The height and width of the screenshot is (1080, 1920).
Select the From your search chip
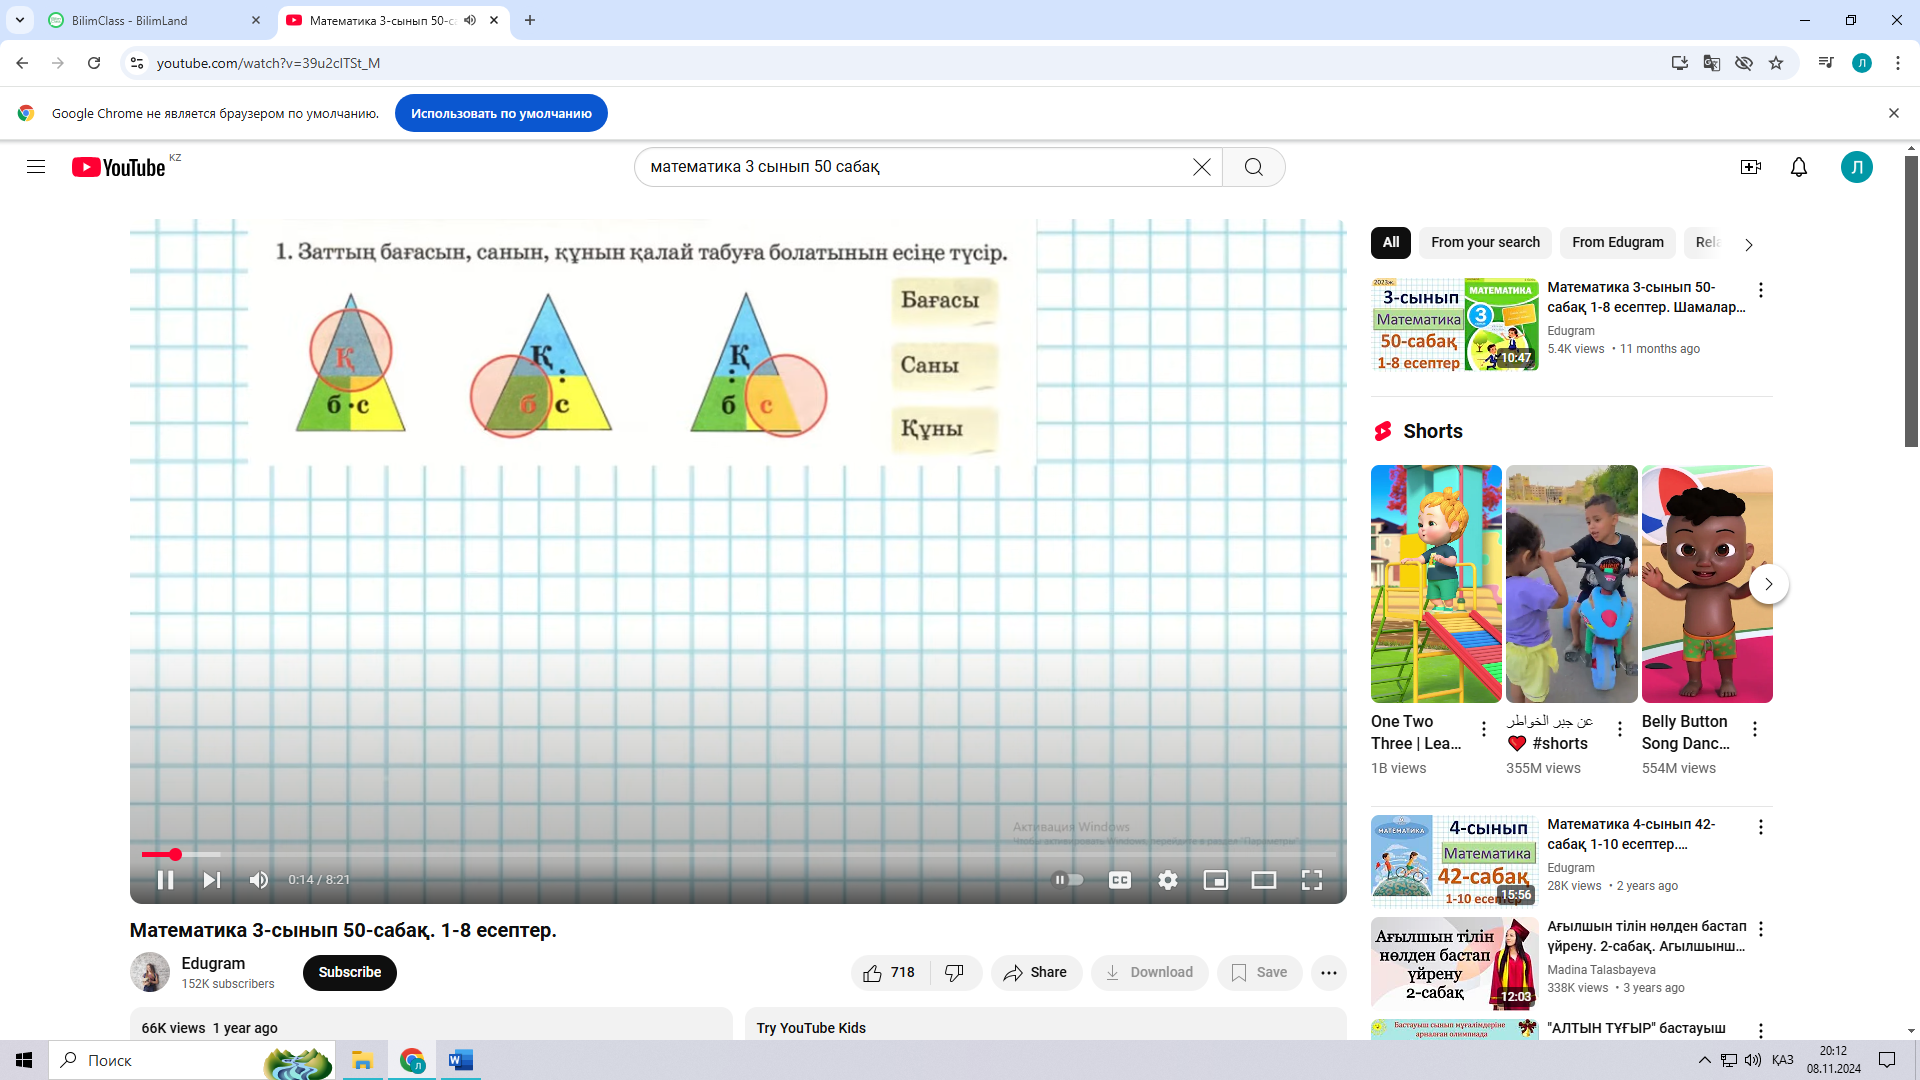pyautogui.click(x=1484, y=242)
